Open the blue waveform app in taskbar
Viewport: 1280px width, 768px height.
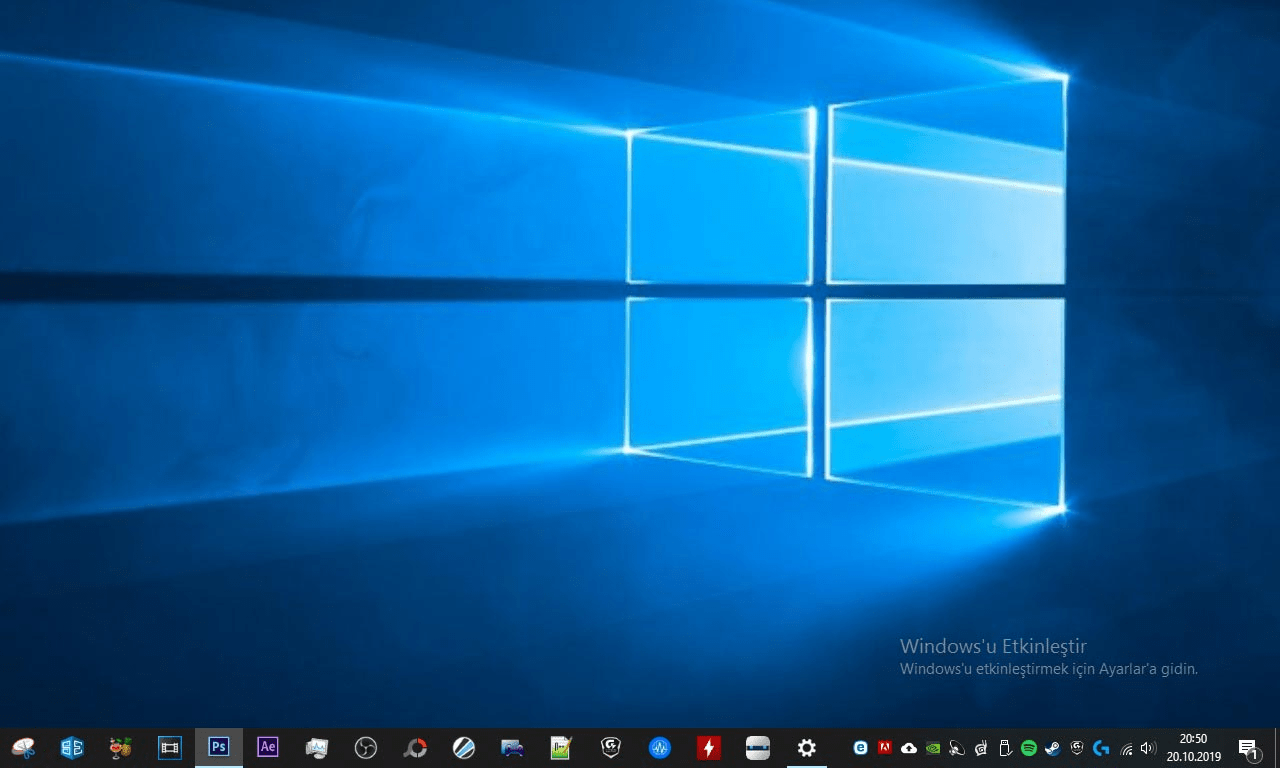tap(659, 748)
